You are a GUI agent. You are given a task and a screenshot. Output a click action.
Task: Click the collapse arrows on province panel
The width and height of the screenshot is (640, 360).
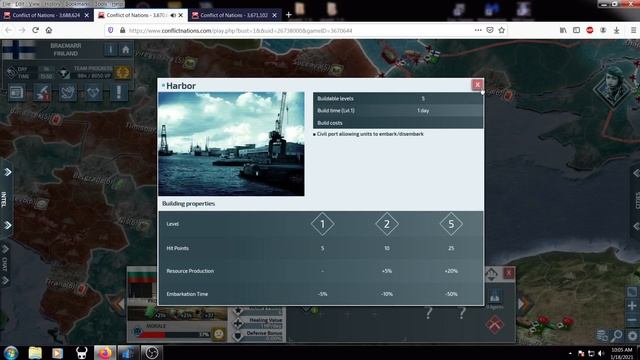(492, 274)
